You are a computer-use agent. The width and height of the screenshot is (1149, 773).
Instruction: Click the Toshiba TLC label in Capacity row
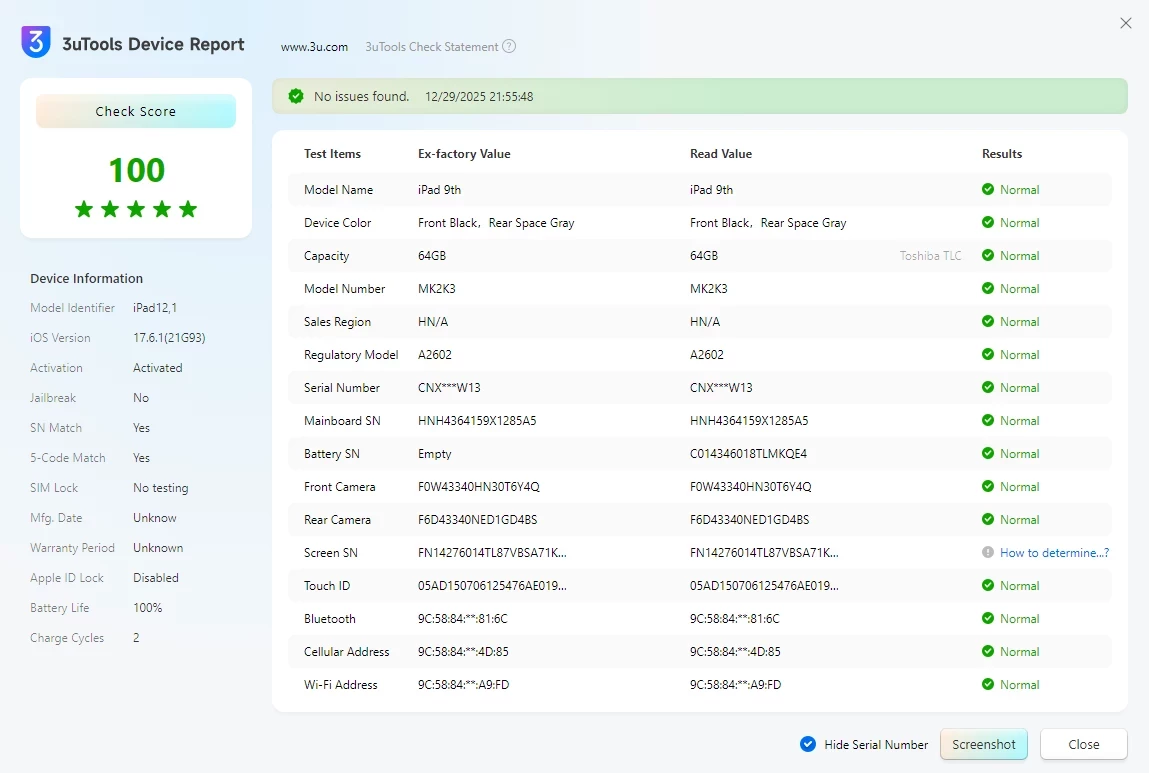click(x=930, y=256)
